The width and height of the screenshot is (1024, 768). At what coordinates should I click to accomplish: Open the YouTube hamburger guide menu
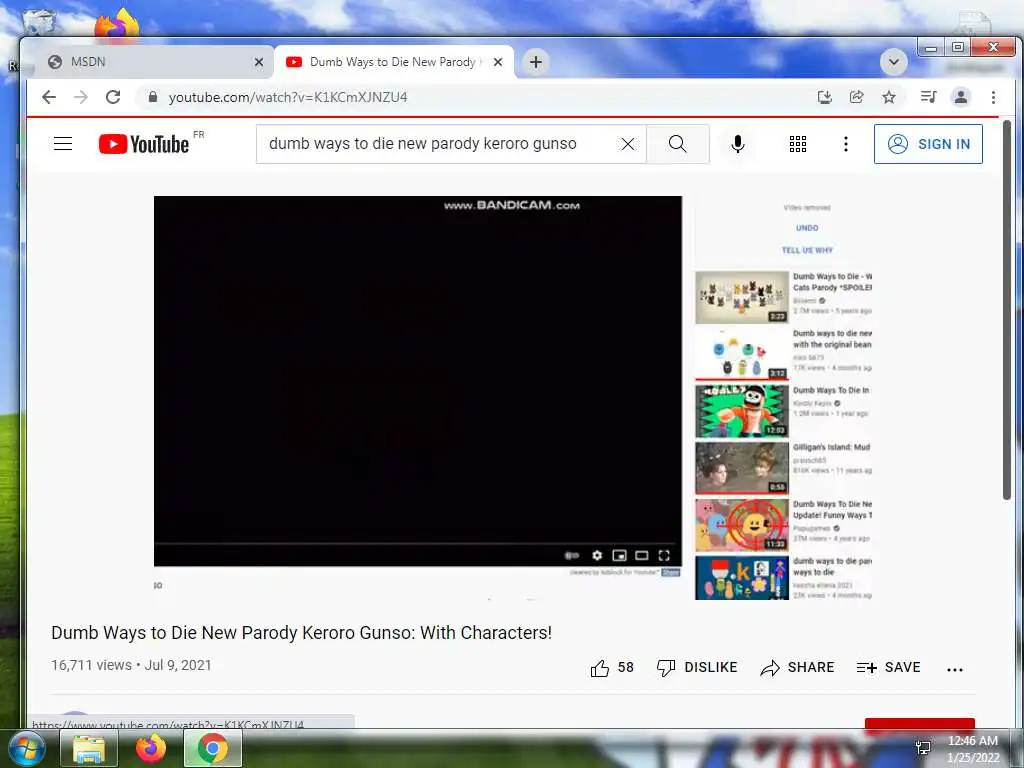pyautogui.click(x=63, y=144)
